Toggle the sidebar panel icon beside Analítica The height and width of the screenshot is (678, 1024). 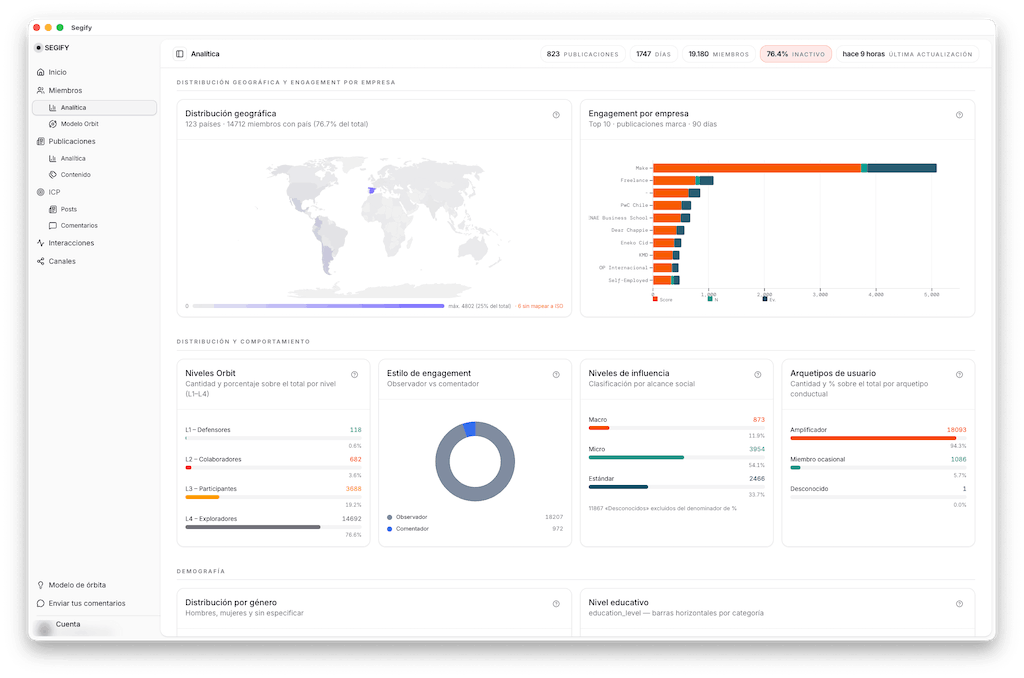tap(180, 54)
